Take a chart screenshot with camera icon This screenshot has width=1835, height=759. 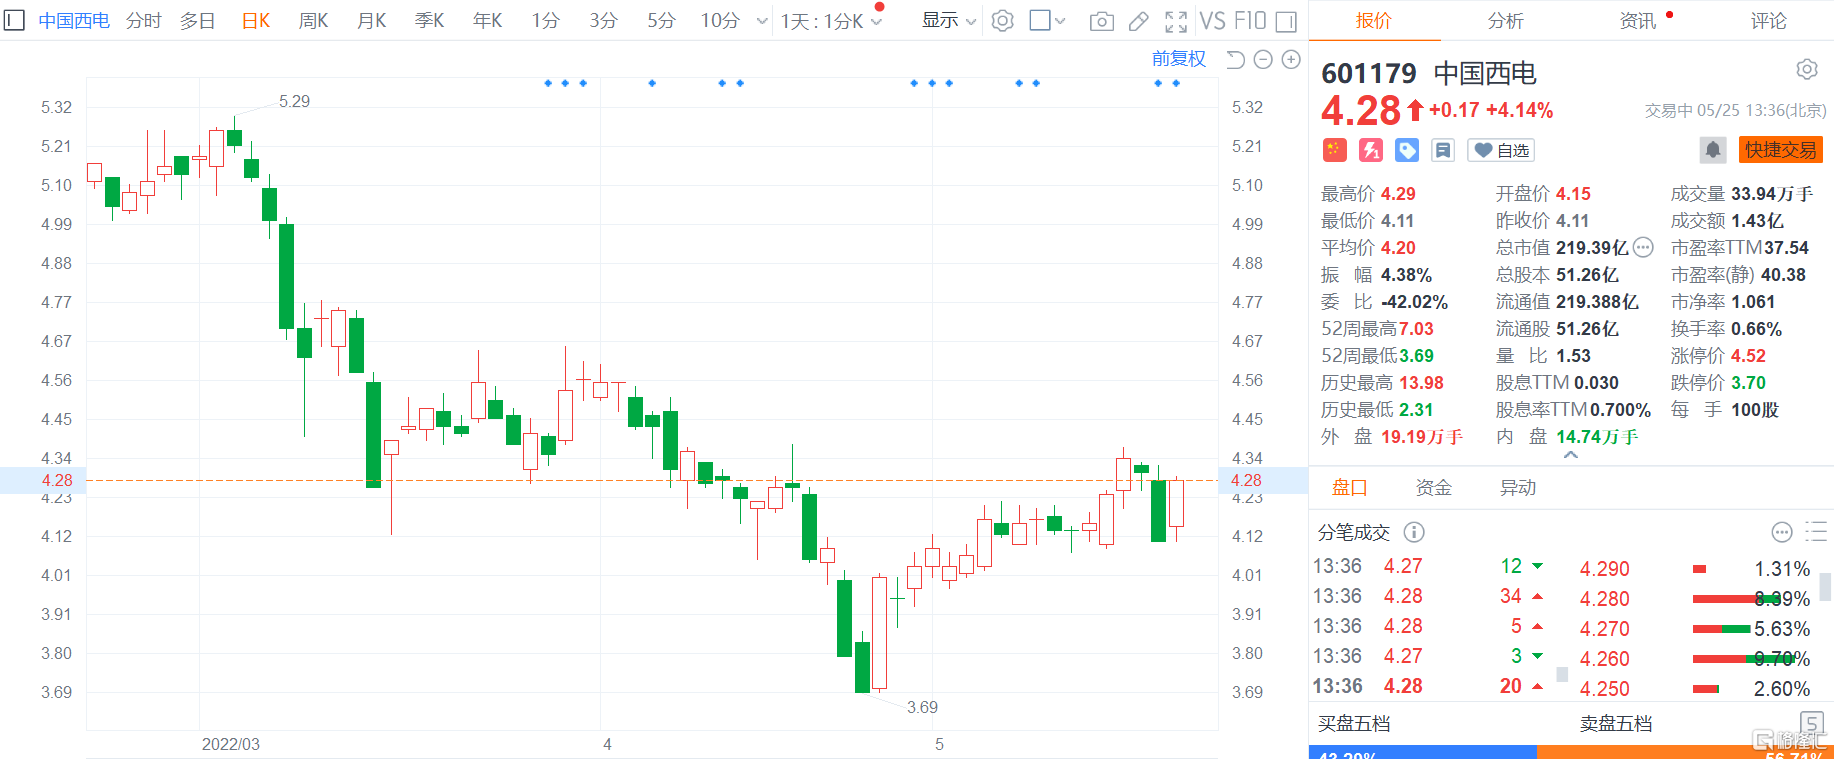[1101, 21]
